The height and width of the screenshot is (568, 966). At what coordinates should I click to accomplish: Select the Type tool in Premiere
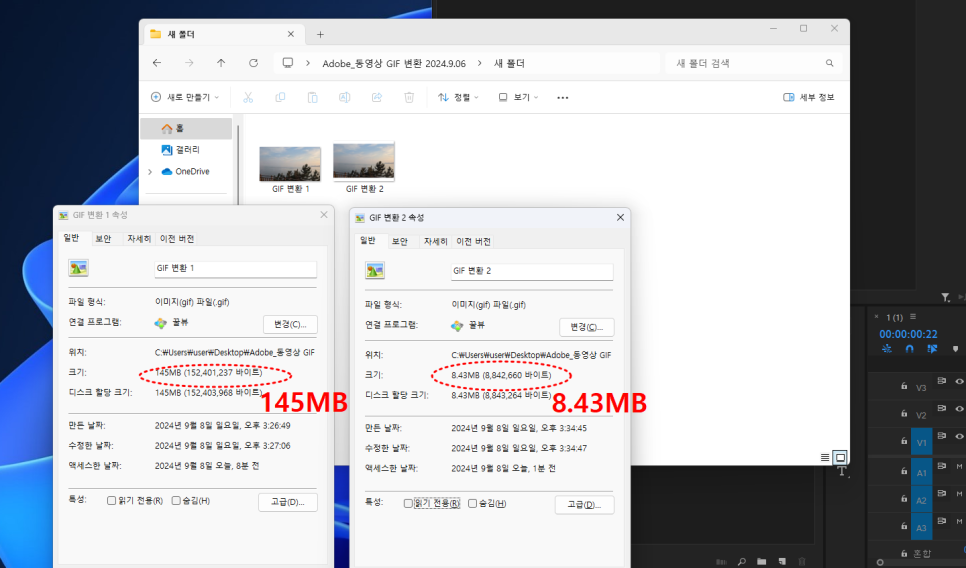pyautogui.click(x=842, y=473)
